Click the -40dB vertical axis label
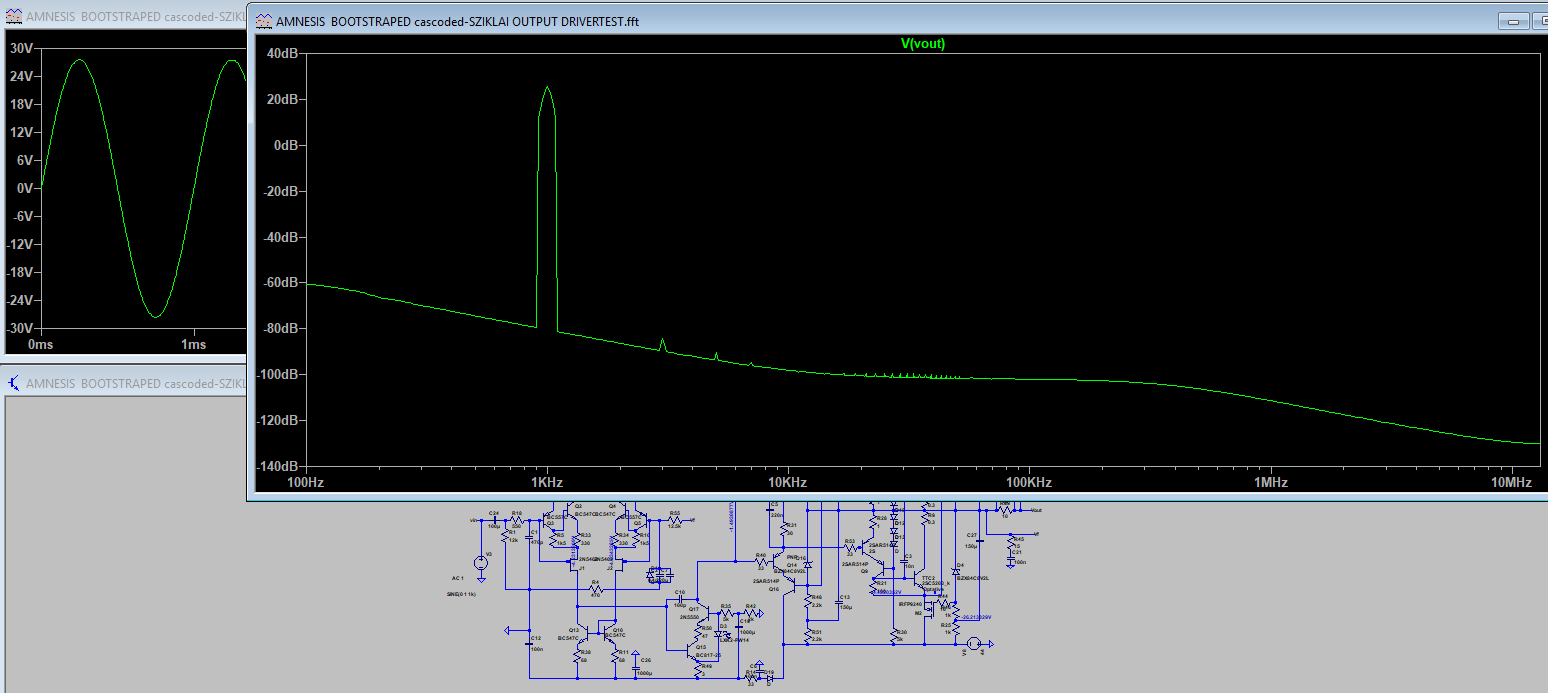The width and height of the screenshot is (1548, 693). click(x=278, y=238)
